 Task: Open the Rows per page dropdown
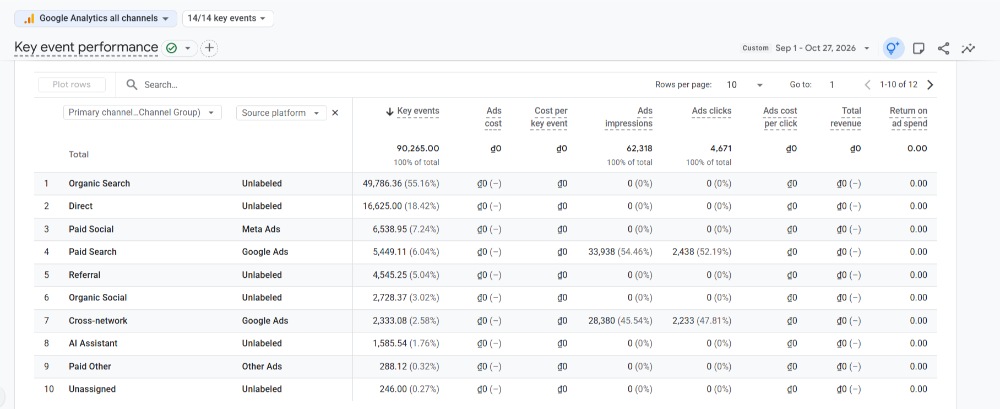click(x=745, y=85)
